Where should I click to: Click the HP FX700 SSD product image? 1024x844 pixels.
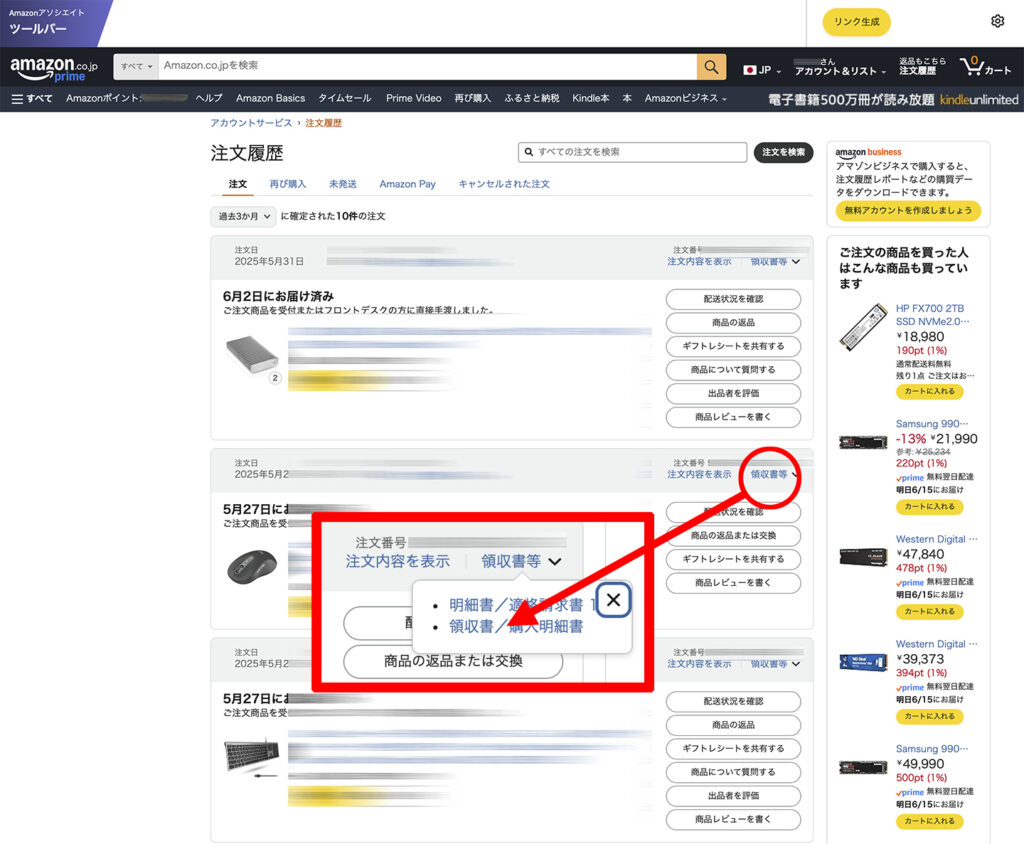[x=863, y=327]
